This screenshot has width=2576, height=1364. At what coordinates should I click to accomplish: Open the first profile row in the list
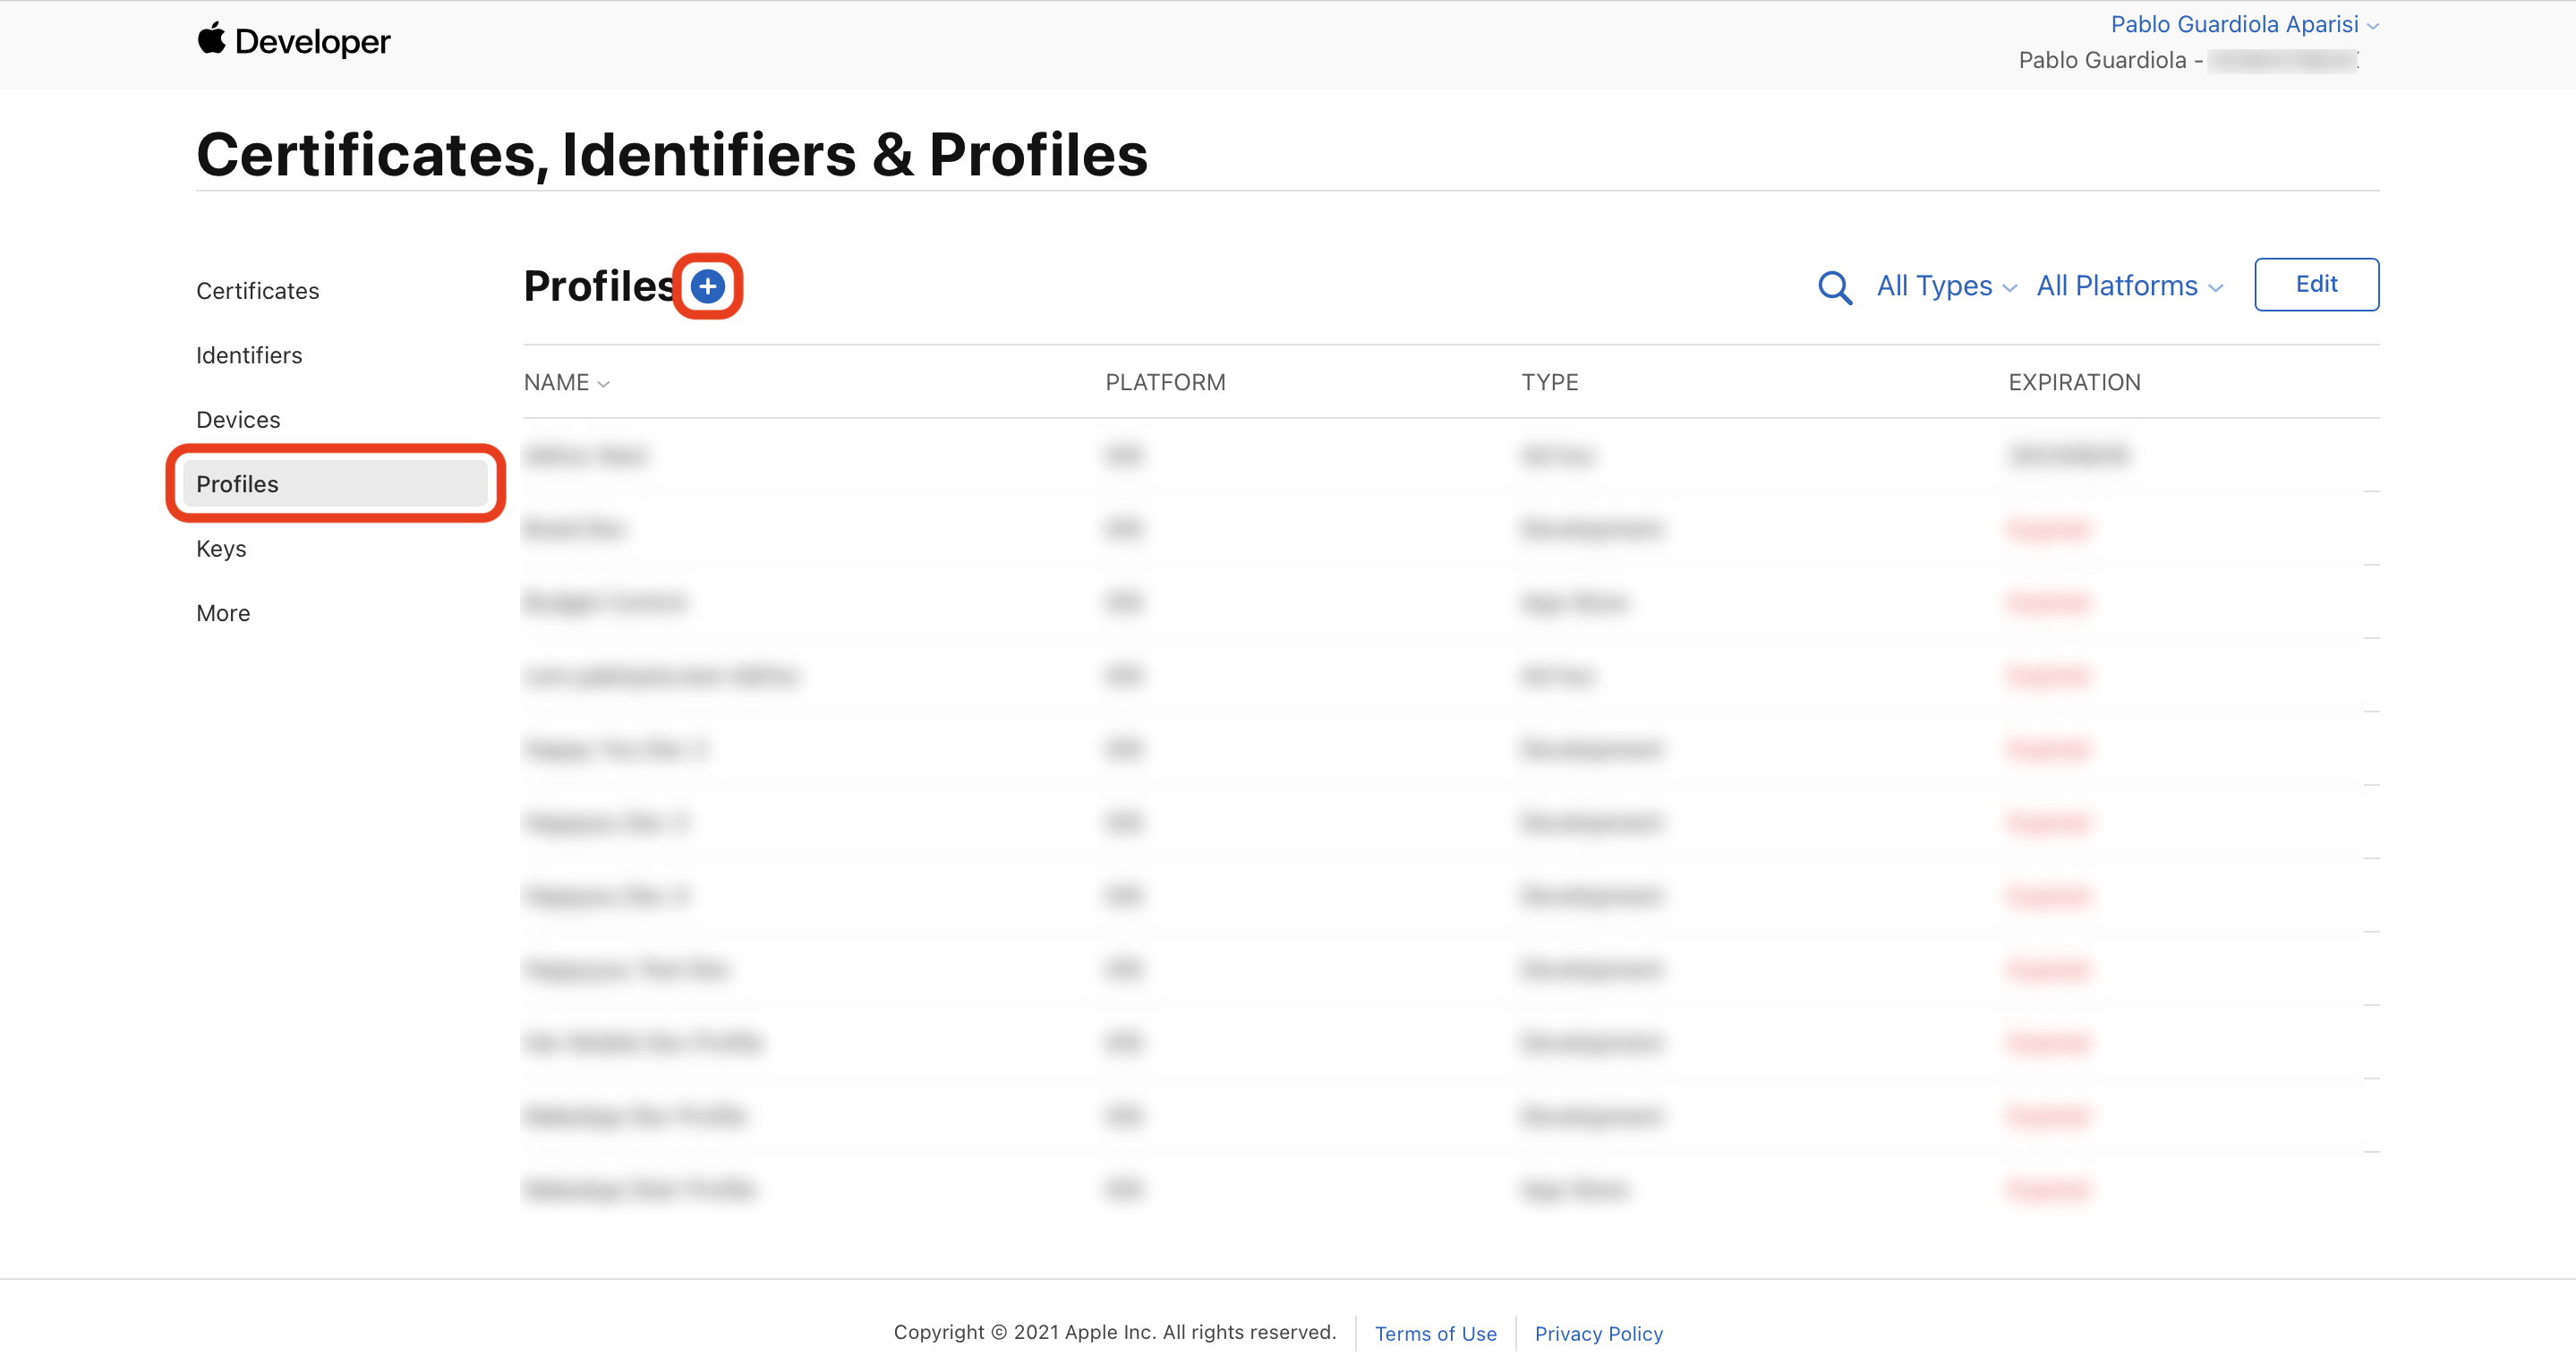point(586,456)
